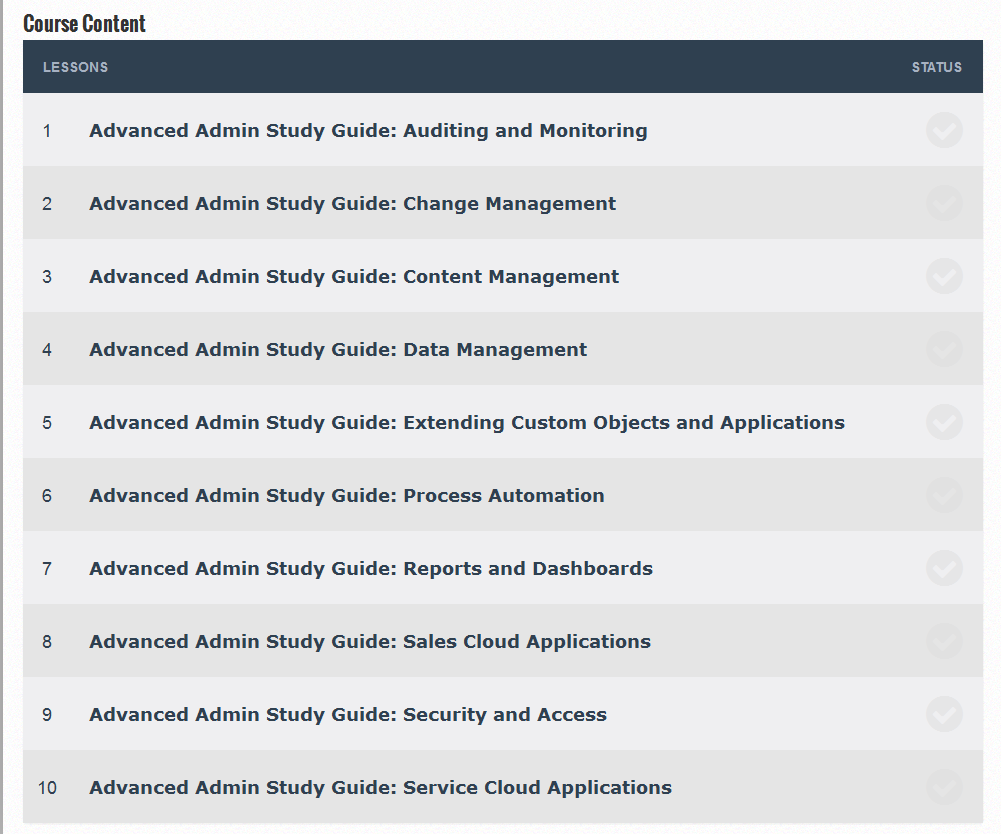The width and height of the screenshot is (1001, 834).
Task: Click status checkmark for Extending Custom Objects lesson
Action: tap(944, 422)
